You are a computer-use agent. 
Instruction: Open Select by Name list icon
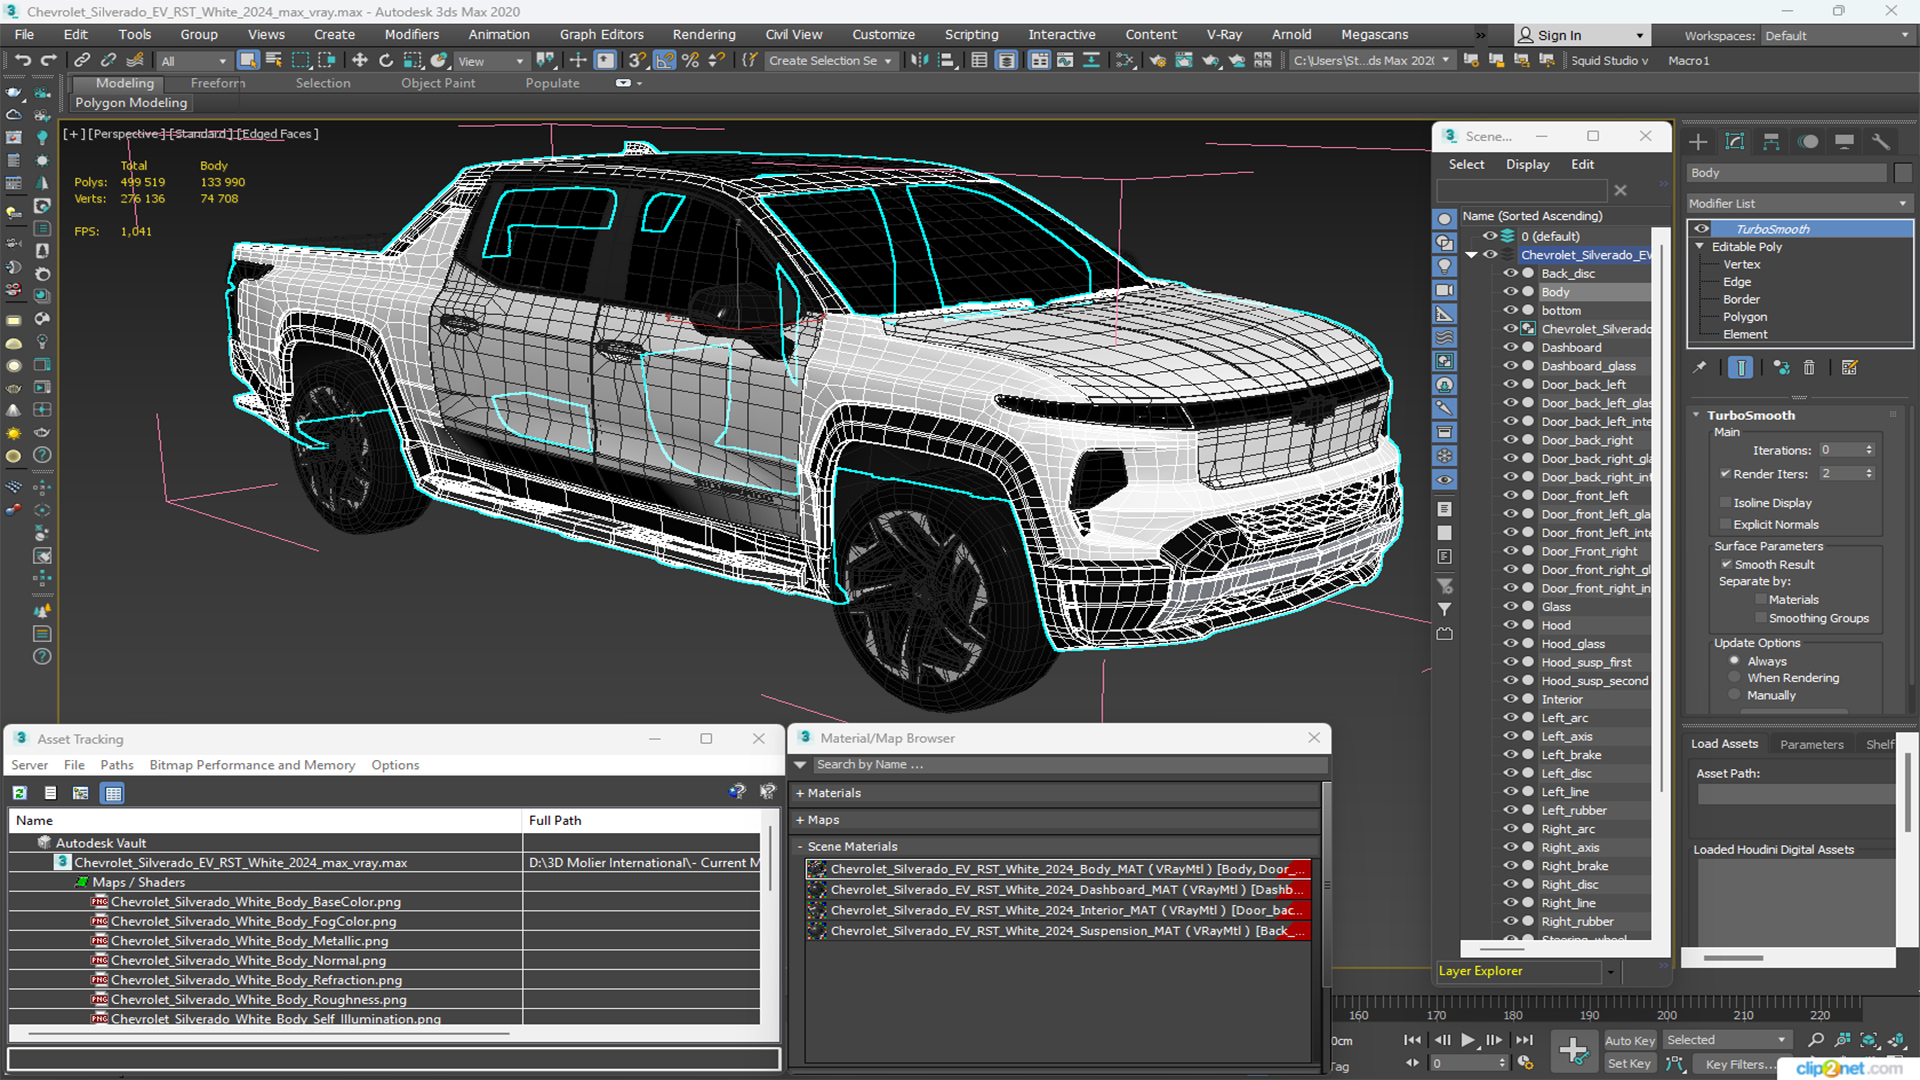tap(274, 61)
